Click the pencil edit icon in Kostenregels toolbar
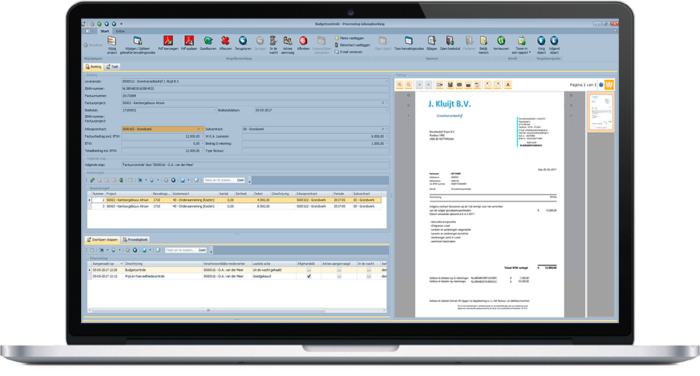The width and height of the screenshot is (700, 376). click(92, 180)
